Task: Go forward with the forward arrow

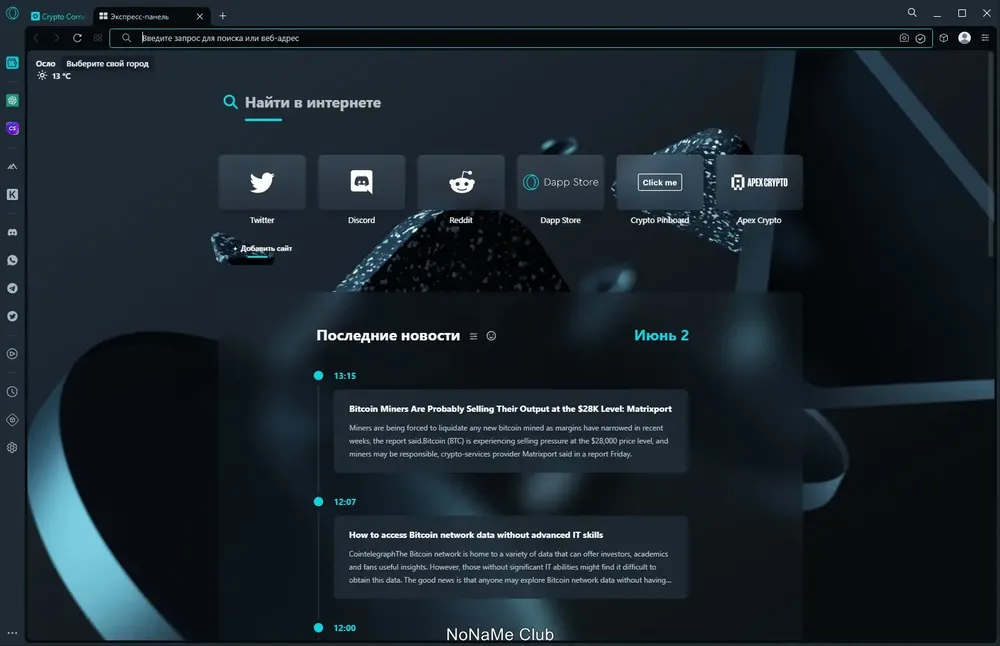Action: click(56, 38)
